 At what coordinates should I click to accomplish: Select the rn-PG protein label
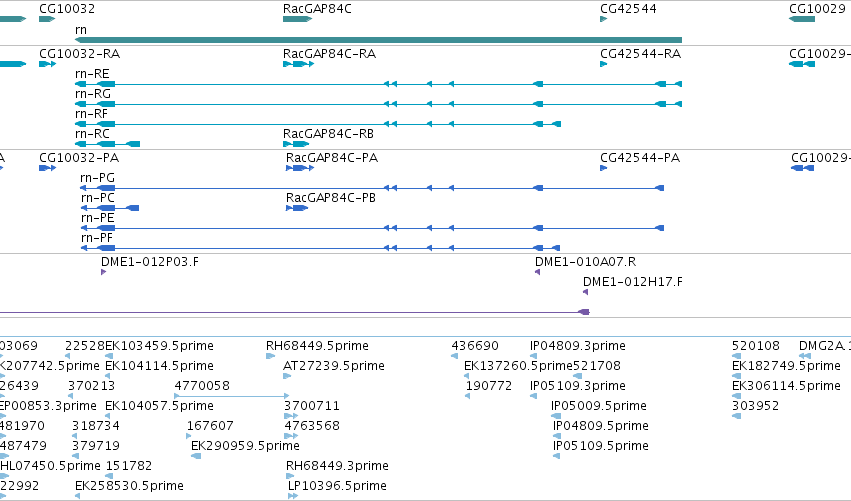point(98,178)
